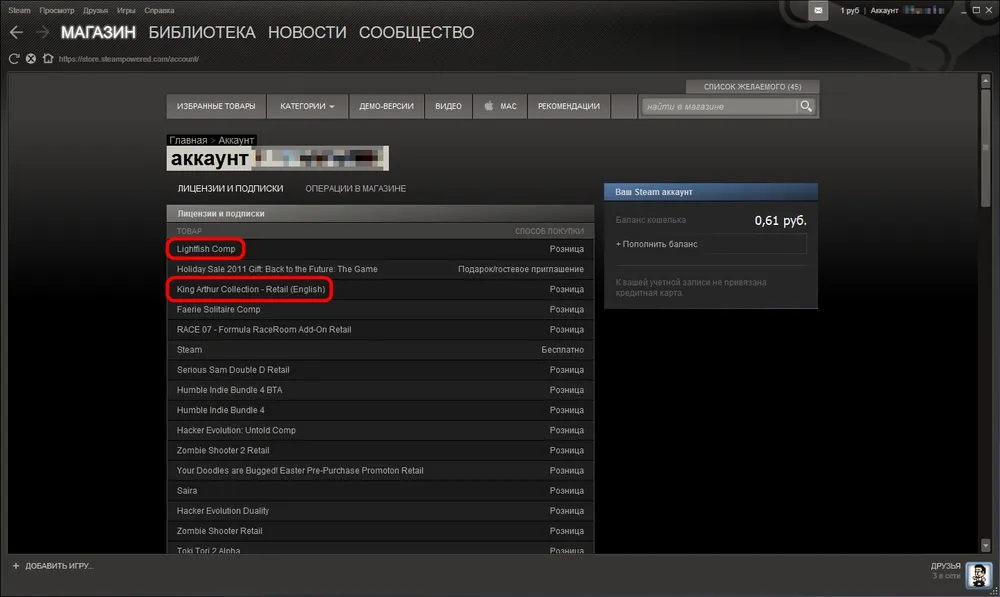Click the store search input field
This screenshot has height=597, width=1000.
[x=718, y=106]
